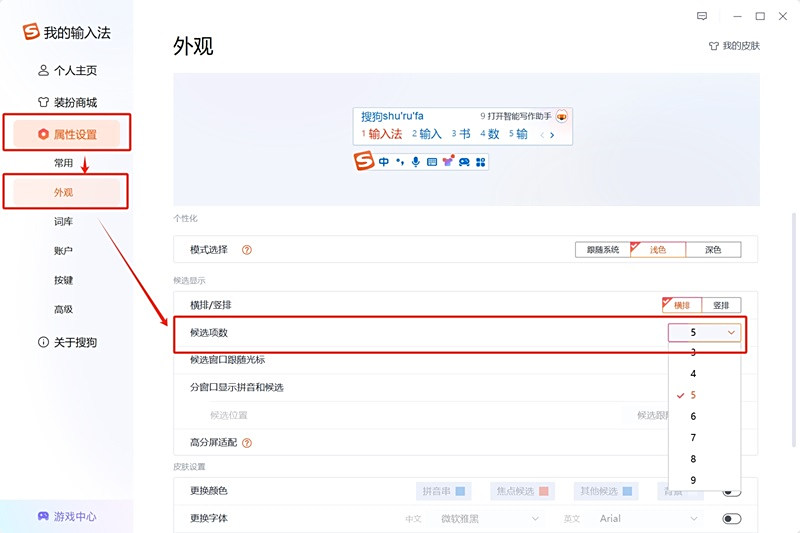
Task: Select 跟随系统 mode option
Action: click(603, 249)
